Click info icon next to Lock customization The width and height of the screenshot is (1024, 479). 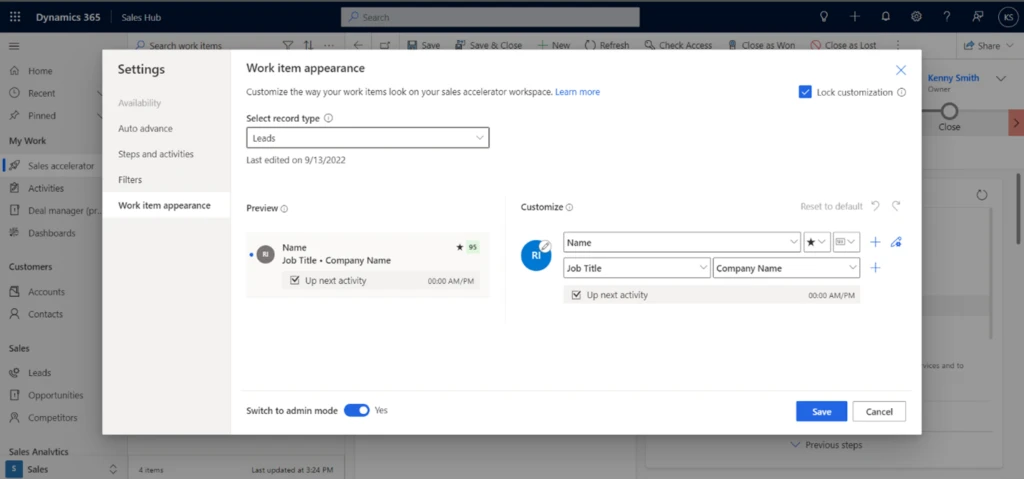[902, 93]
